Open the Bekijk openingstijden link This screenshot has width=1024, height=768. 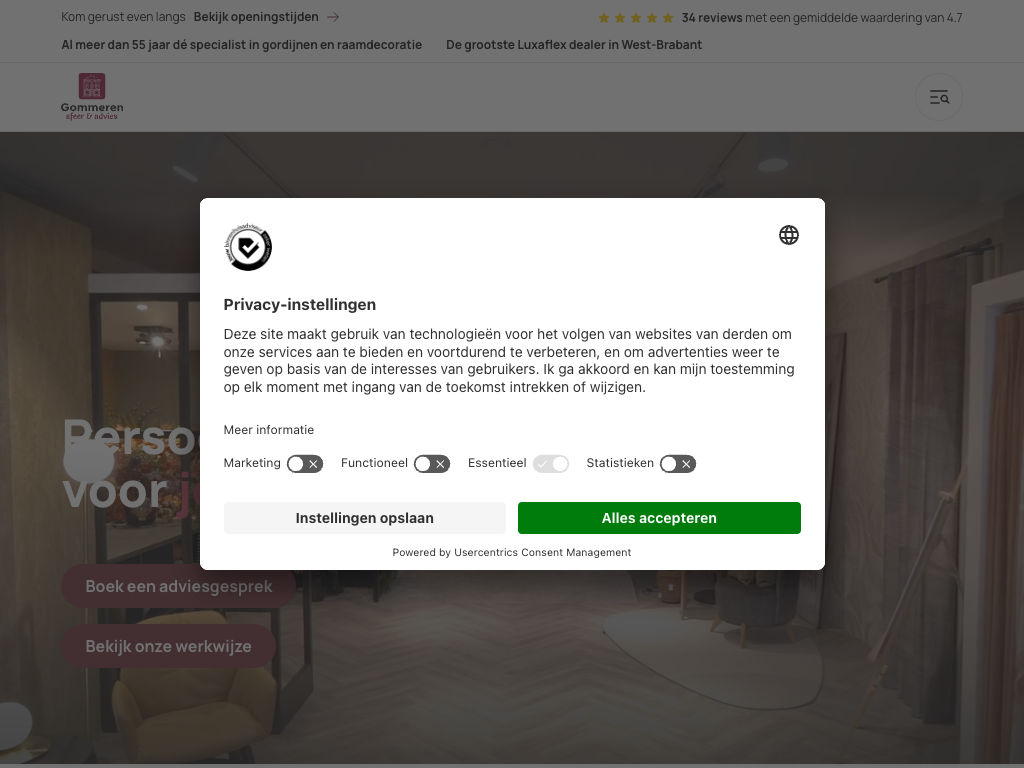pyautogui.click(x=256, y=17)
